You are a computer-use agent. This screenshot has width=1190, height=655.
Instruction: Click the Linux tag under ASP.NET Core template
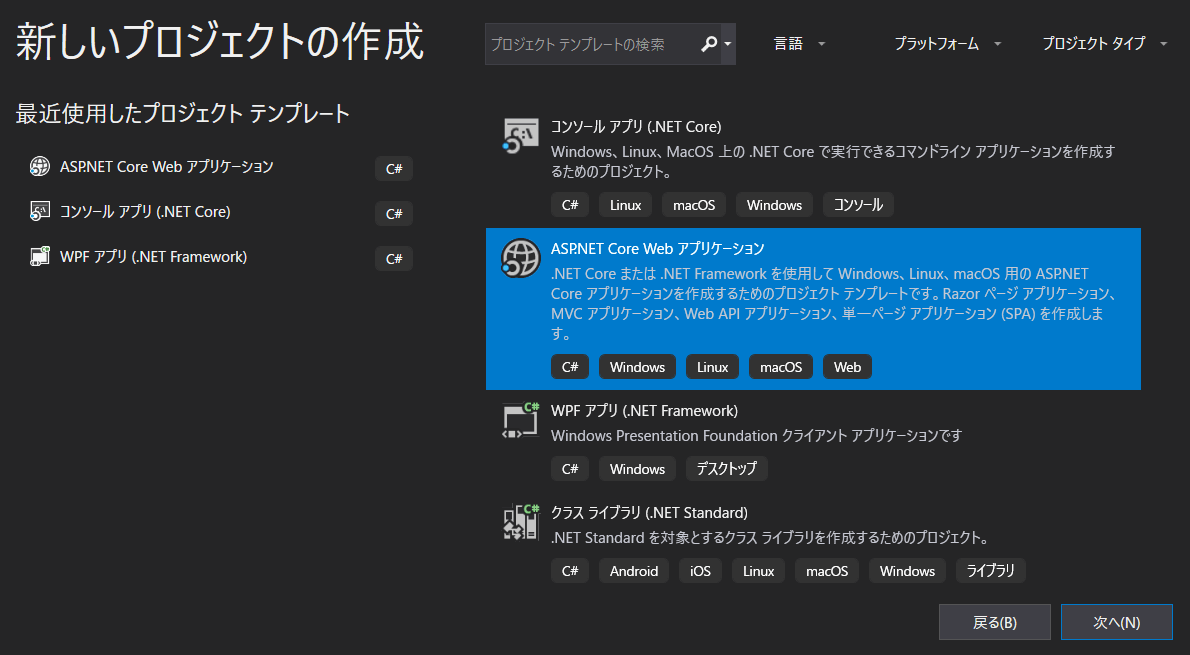(x=713, y=367)
